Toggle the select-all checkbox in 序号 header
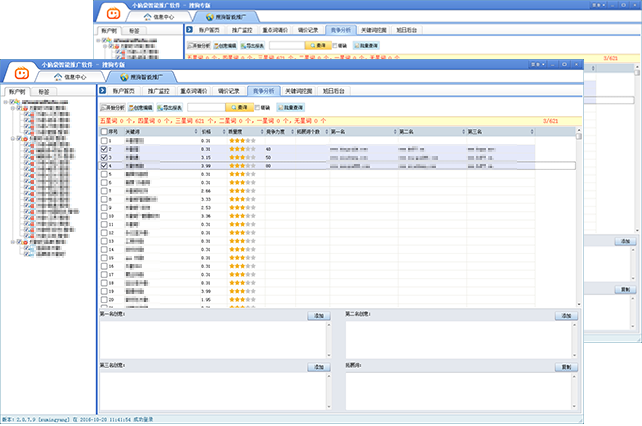The height and width of the screenshot is (426, 642). (103, 131)
